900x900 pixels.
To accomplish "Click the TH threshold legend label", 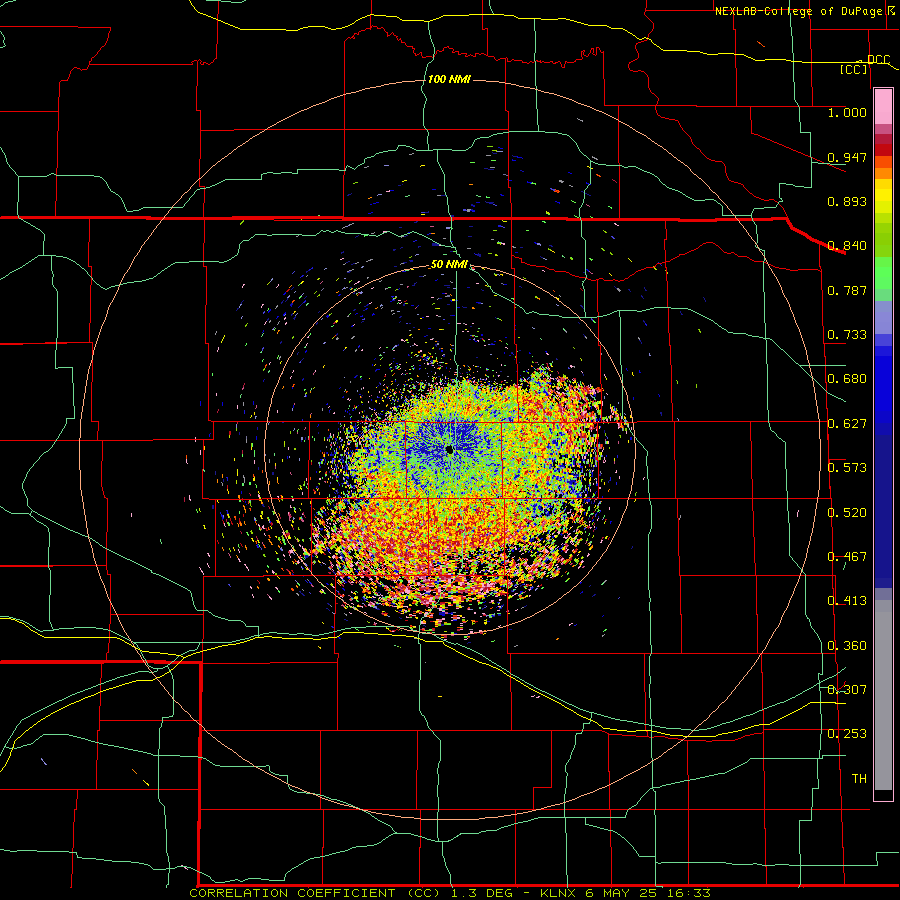I will 859,779.
